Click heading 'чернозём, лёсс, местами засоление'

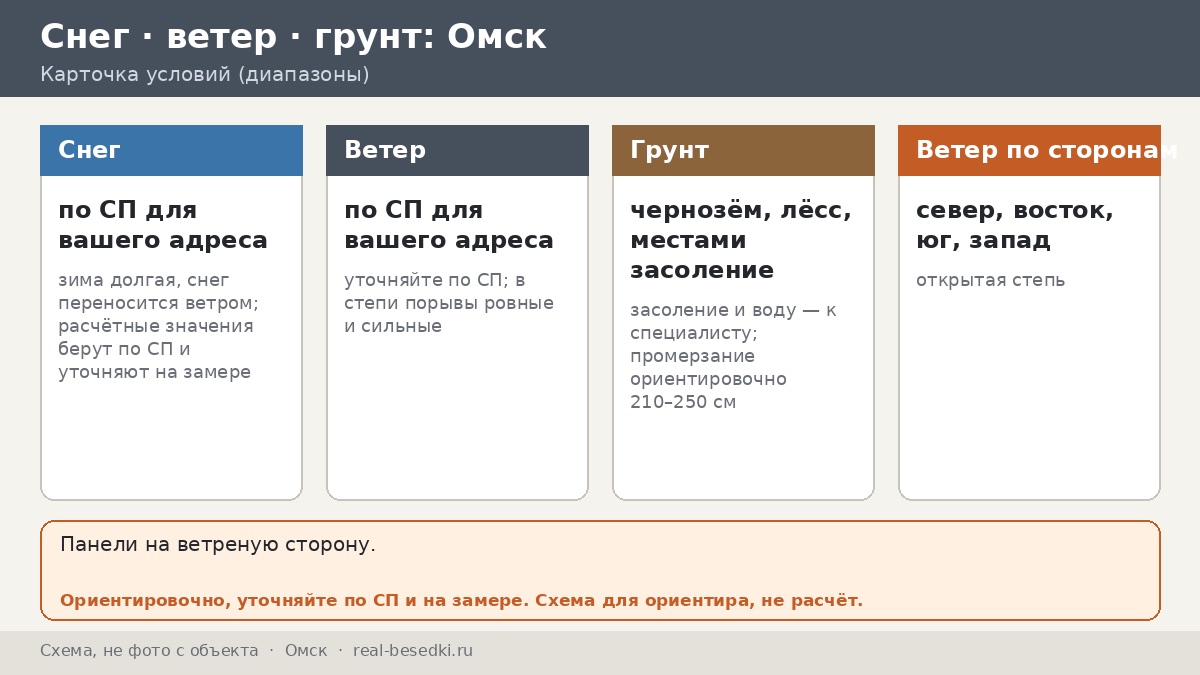pyautogui.click(x=741, y=240)
